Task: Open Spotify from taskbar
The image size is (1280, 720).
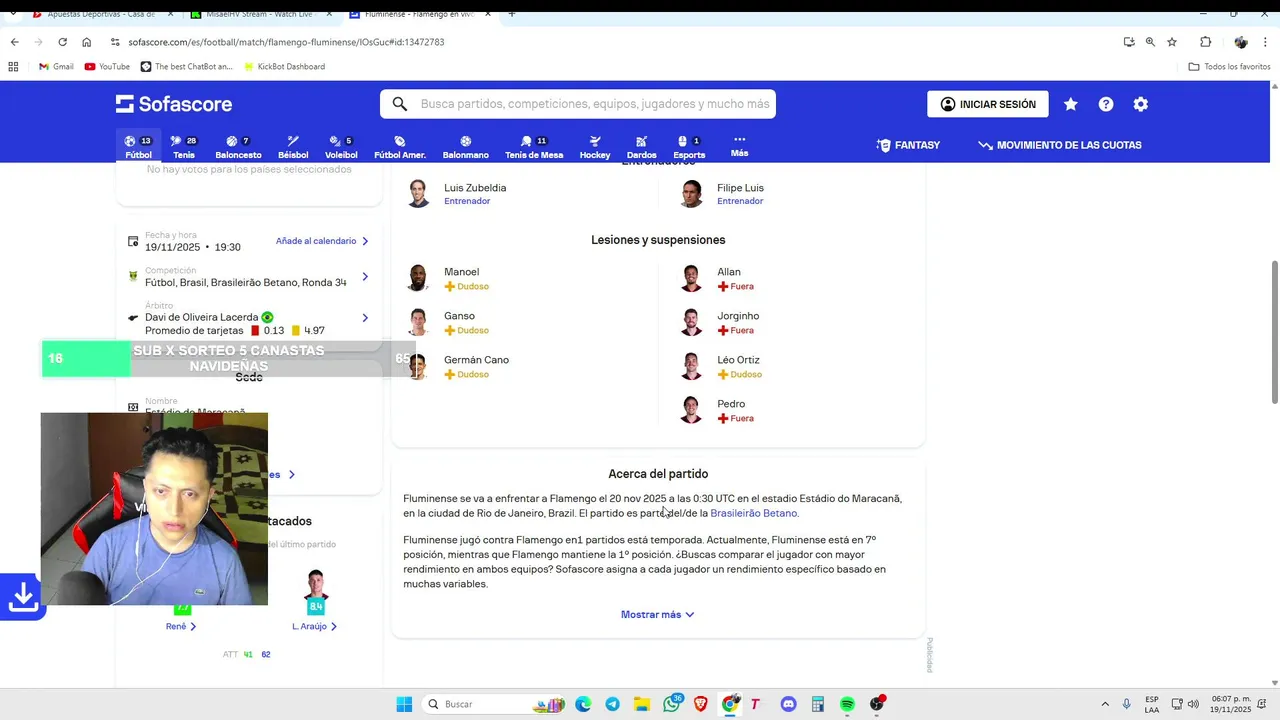Action: (847, 704)
